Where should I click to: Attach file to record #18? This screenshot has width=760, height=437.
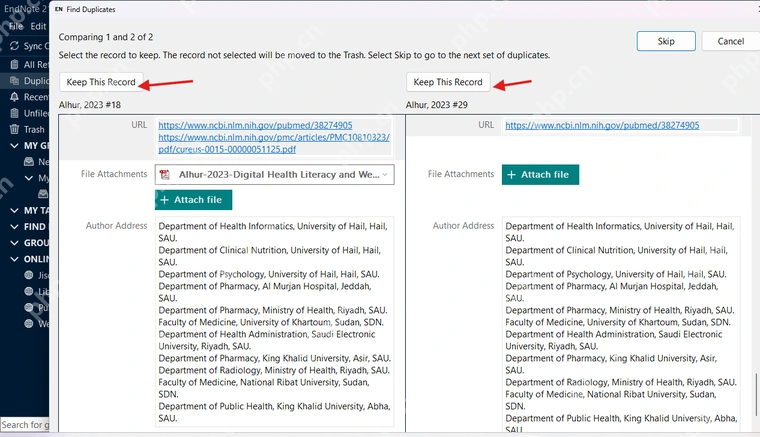pyautogui.click(x=193, y=200)
